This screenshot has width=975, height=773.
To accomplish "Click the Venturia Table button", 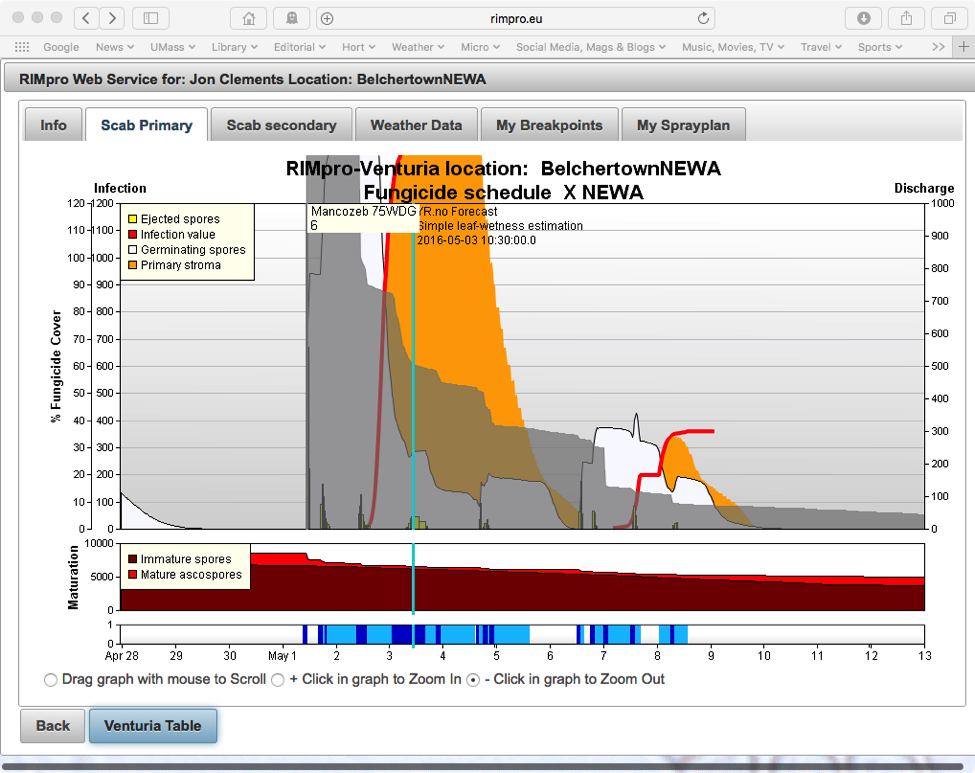I will click(153, 726).
